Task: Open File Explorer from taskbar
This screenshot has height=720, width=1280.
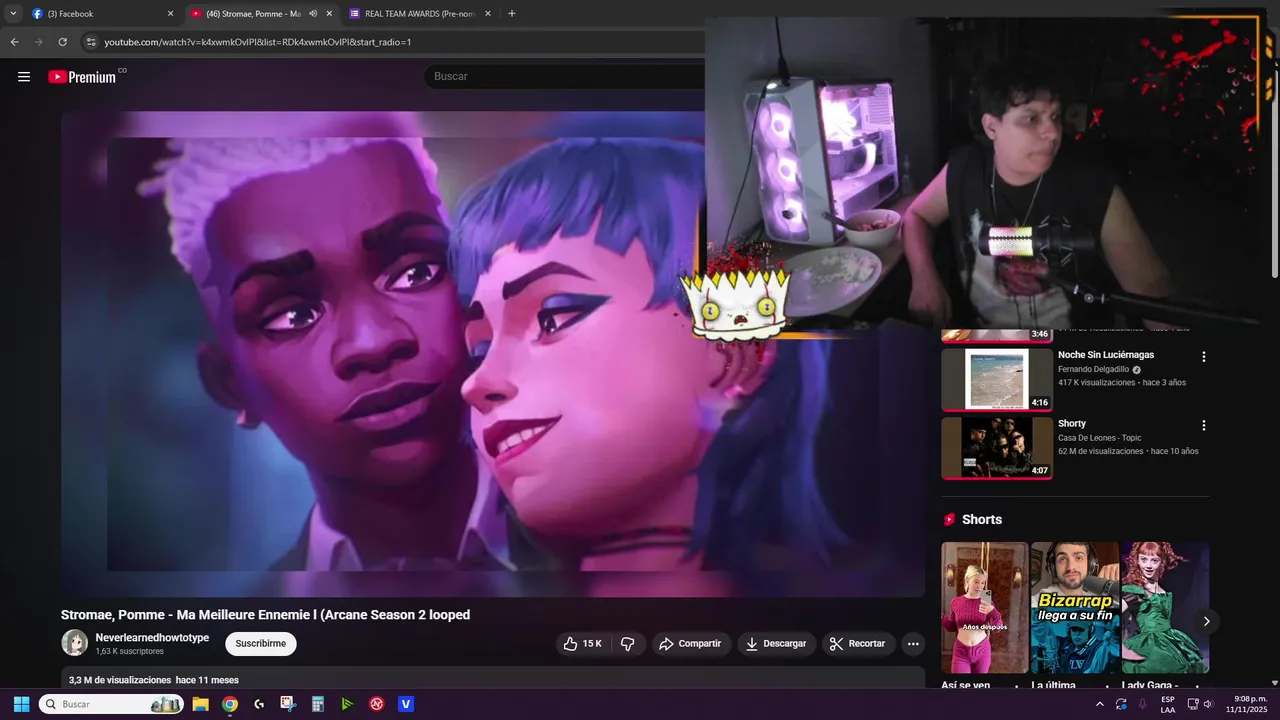Action: (200, 704)
